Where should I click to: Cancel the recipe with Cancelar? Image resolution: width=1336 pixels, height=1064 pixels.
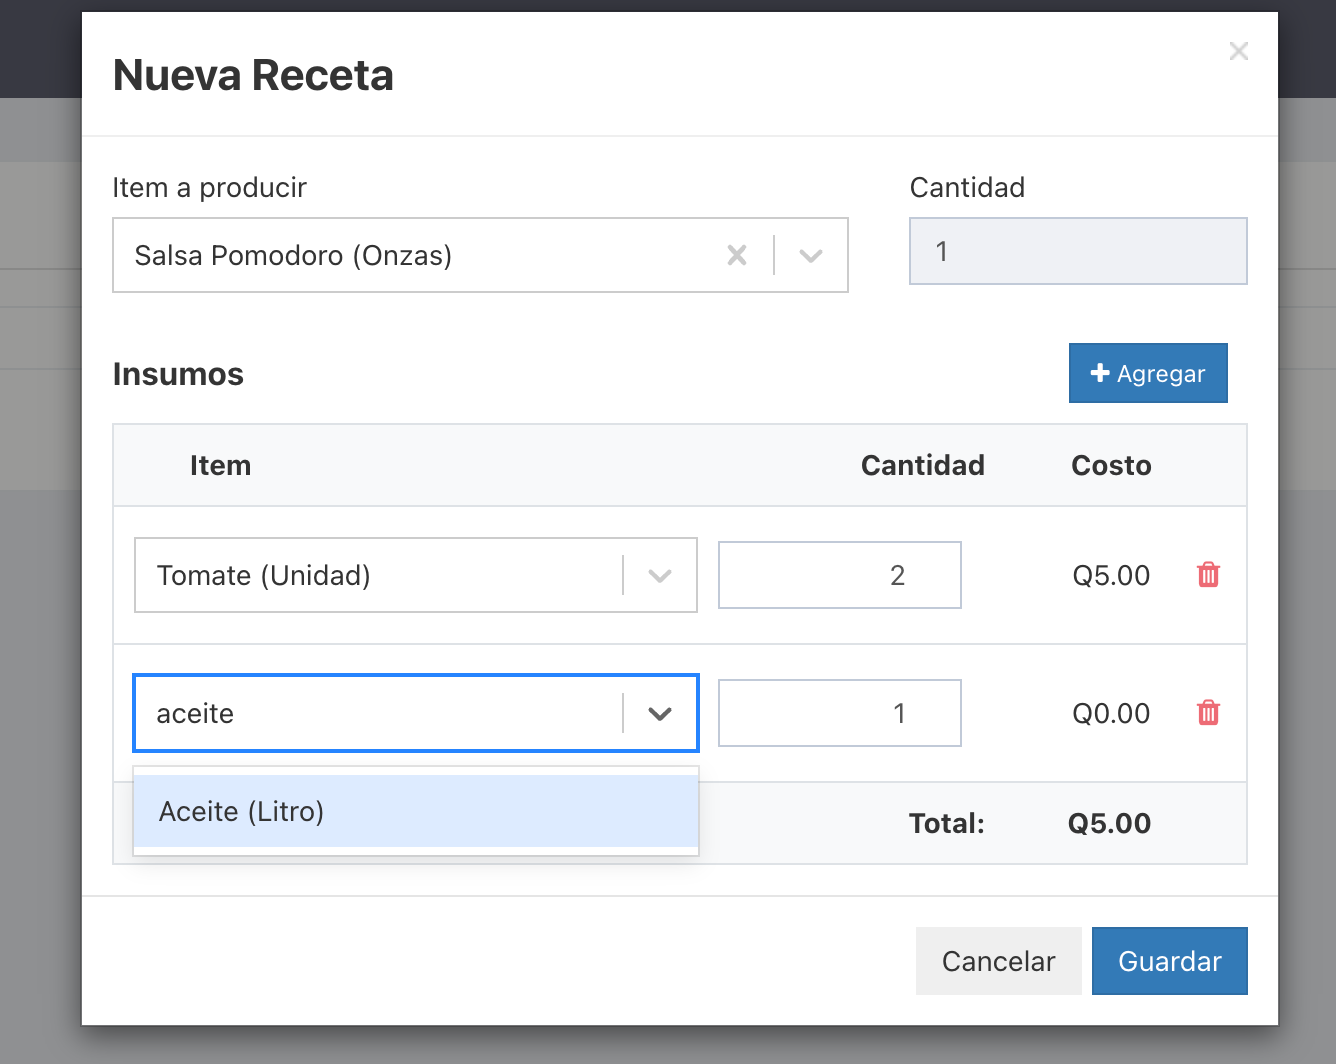click(x=998, y=961)
